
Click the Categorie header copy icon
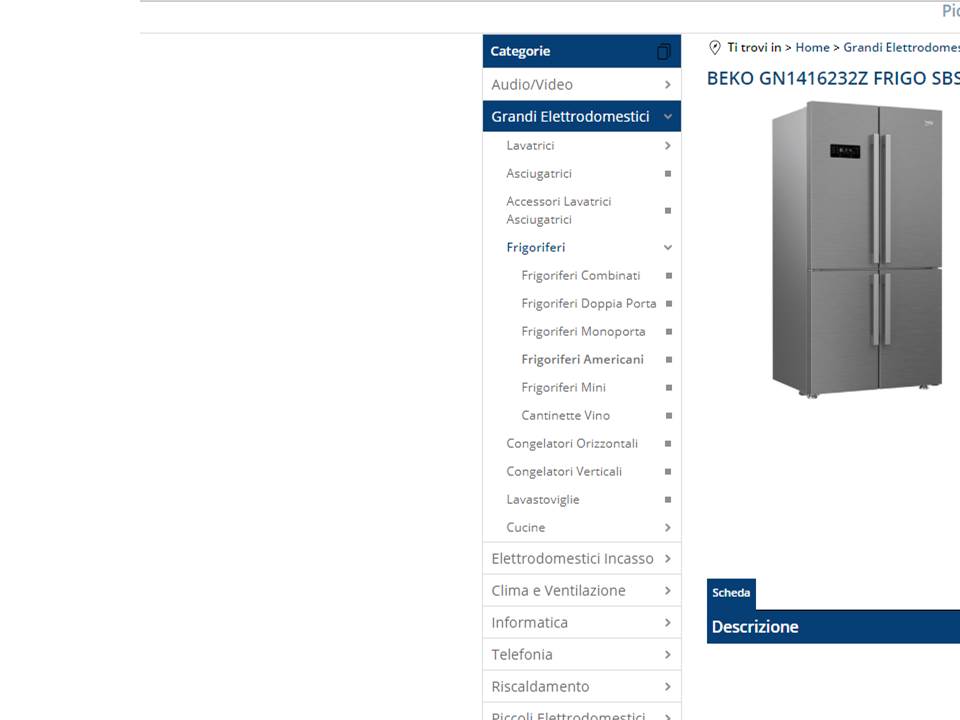tap(664, 52)
